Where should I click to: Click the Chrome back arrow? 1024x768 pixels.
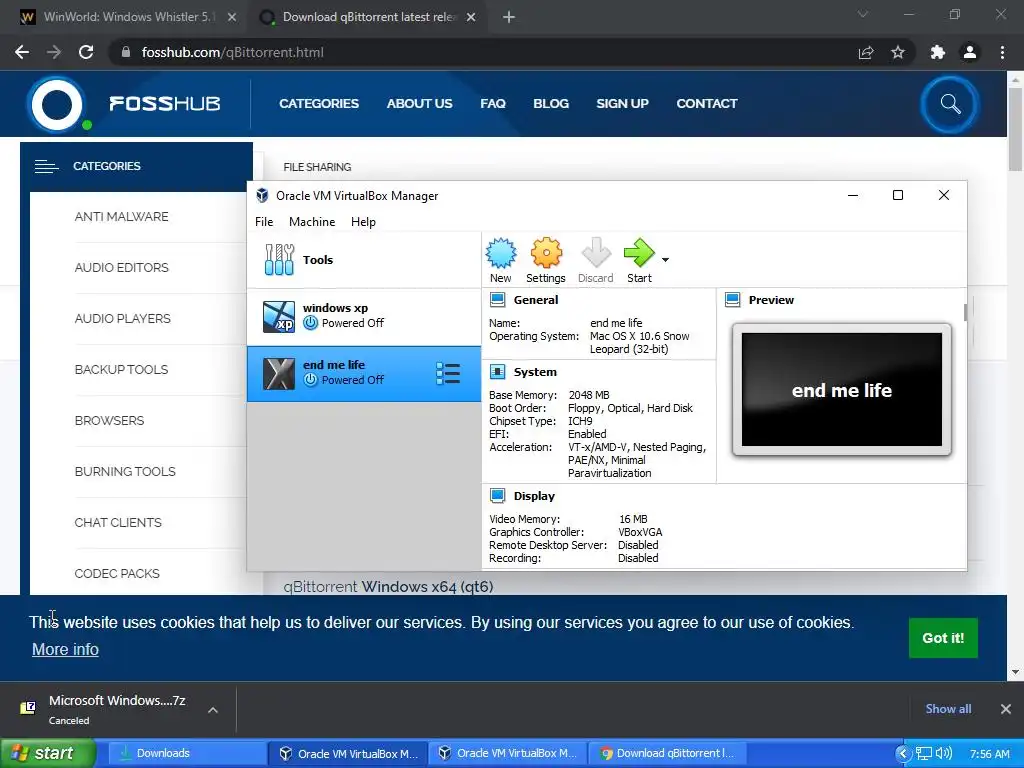(x=22, y=52)
